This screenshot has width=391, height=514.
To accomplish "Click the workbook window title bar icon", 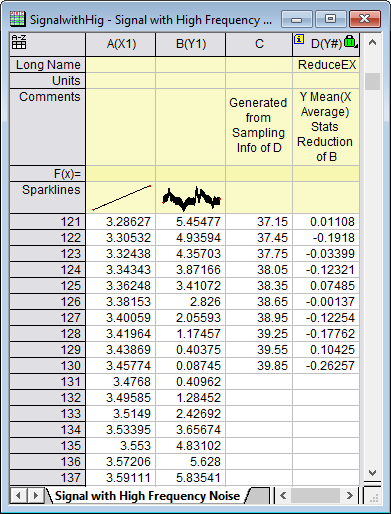I will pos(18,19).
